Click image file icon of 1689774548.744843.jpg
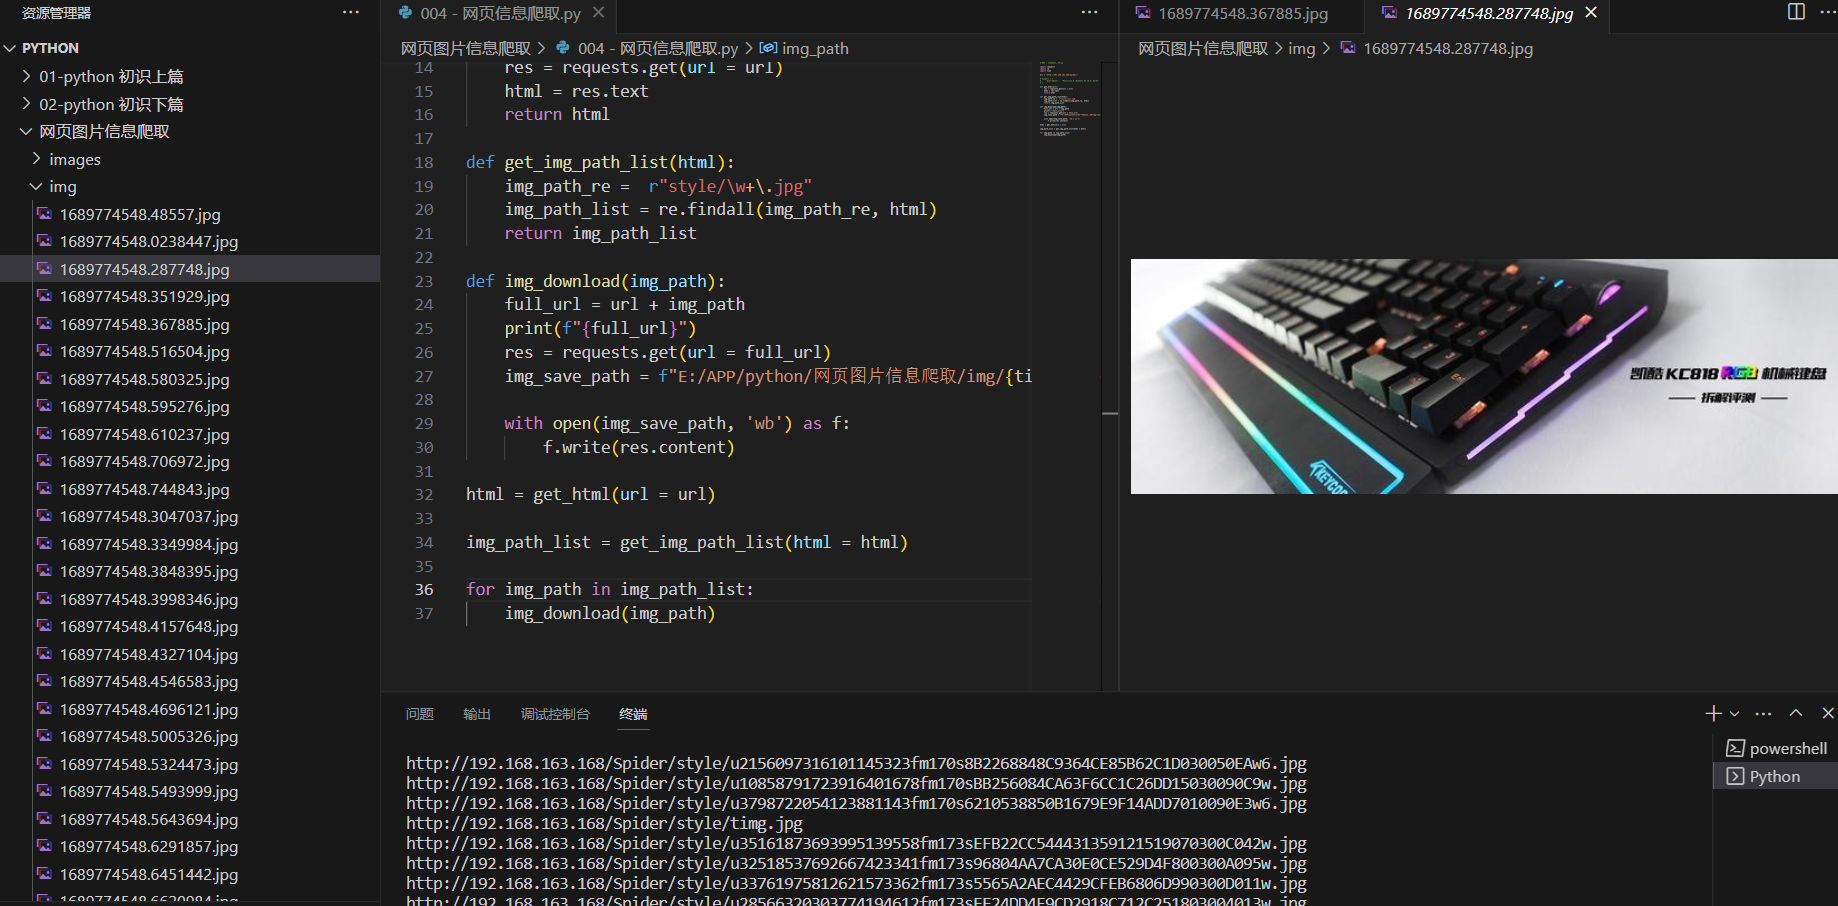 pyautogui.click(x=44, y=488)
